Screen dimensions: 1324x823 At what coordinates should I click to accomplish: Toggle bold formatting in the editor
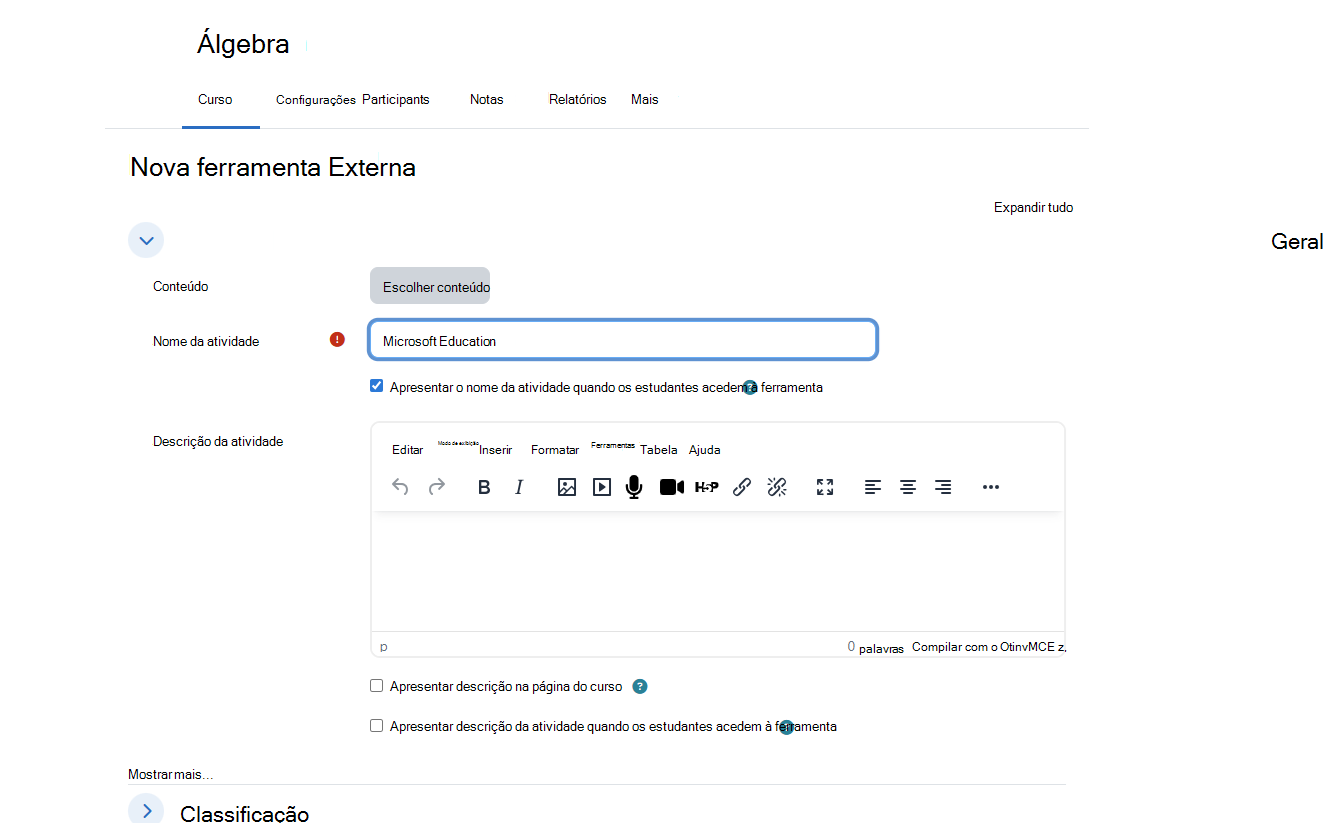click(x=484, y=487)
